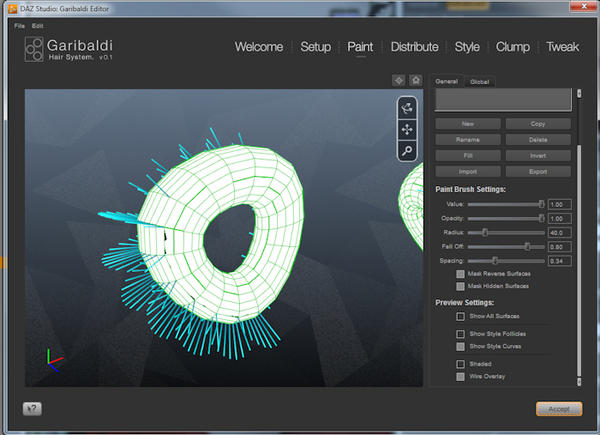This screenshot has width=600, height=435.
Task: Click the Fall Off slider handle
Action: click(x=527, y=247)
